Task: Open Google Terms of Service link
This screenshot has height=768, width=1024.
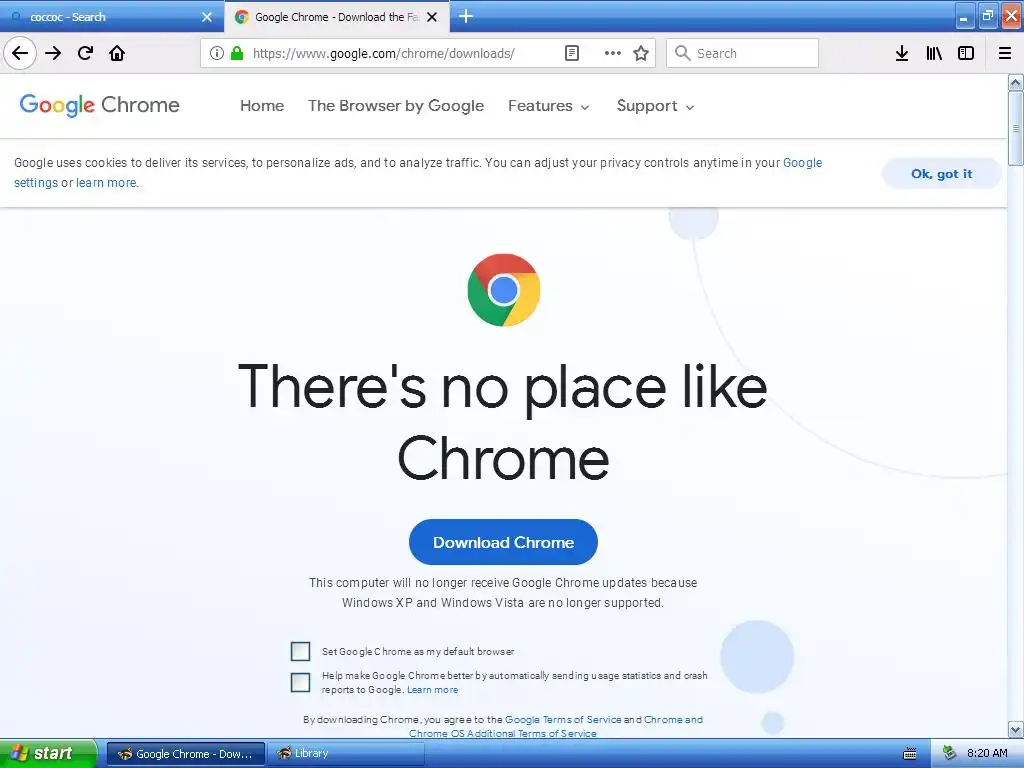Action: click(x=563, y=720)
